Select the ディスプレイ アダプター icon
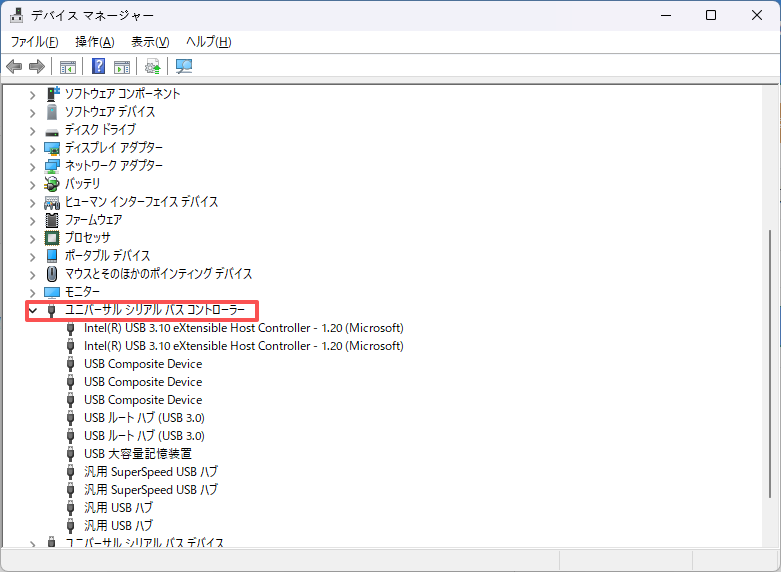This screenshot has width=781, height=572. (52, 148)
